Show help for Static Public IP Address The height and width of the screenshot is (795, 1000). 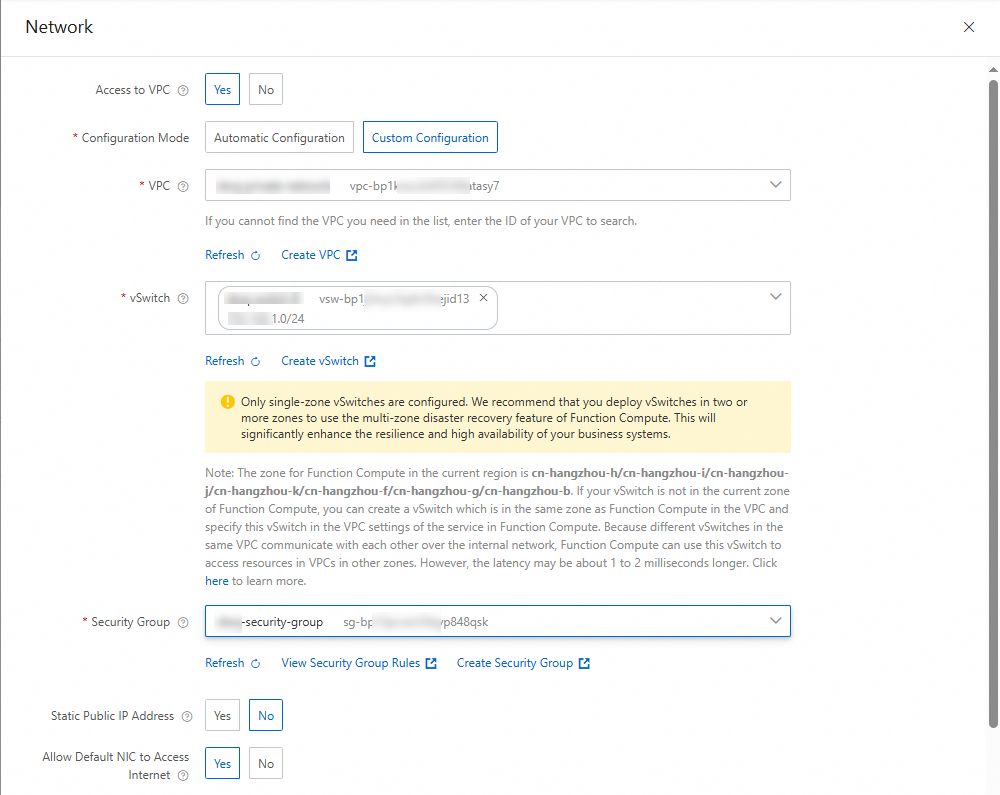pyautogui.click(x=187, y=717)
